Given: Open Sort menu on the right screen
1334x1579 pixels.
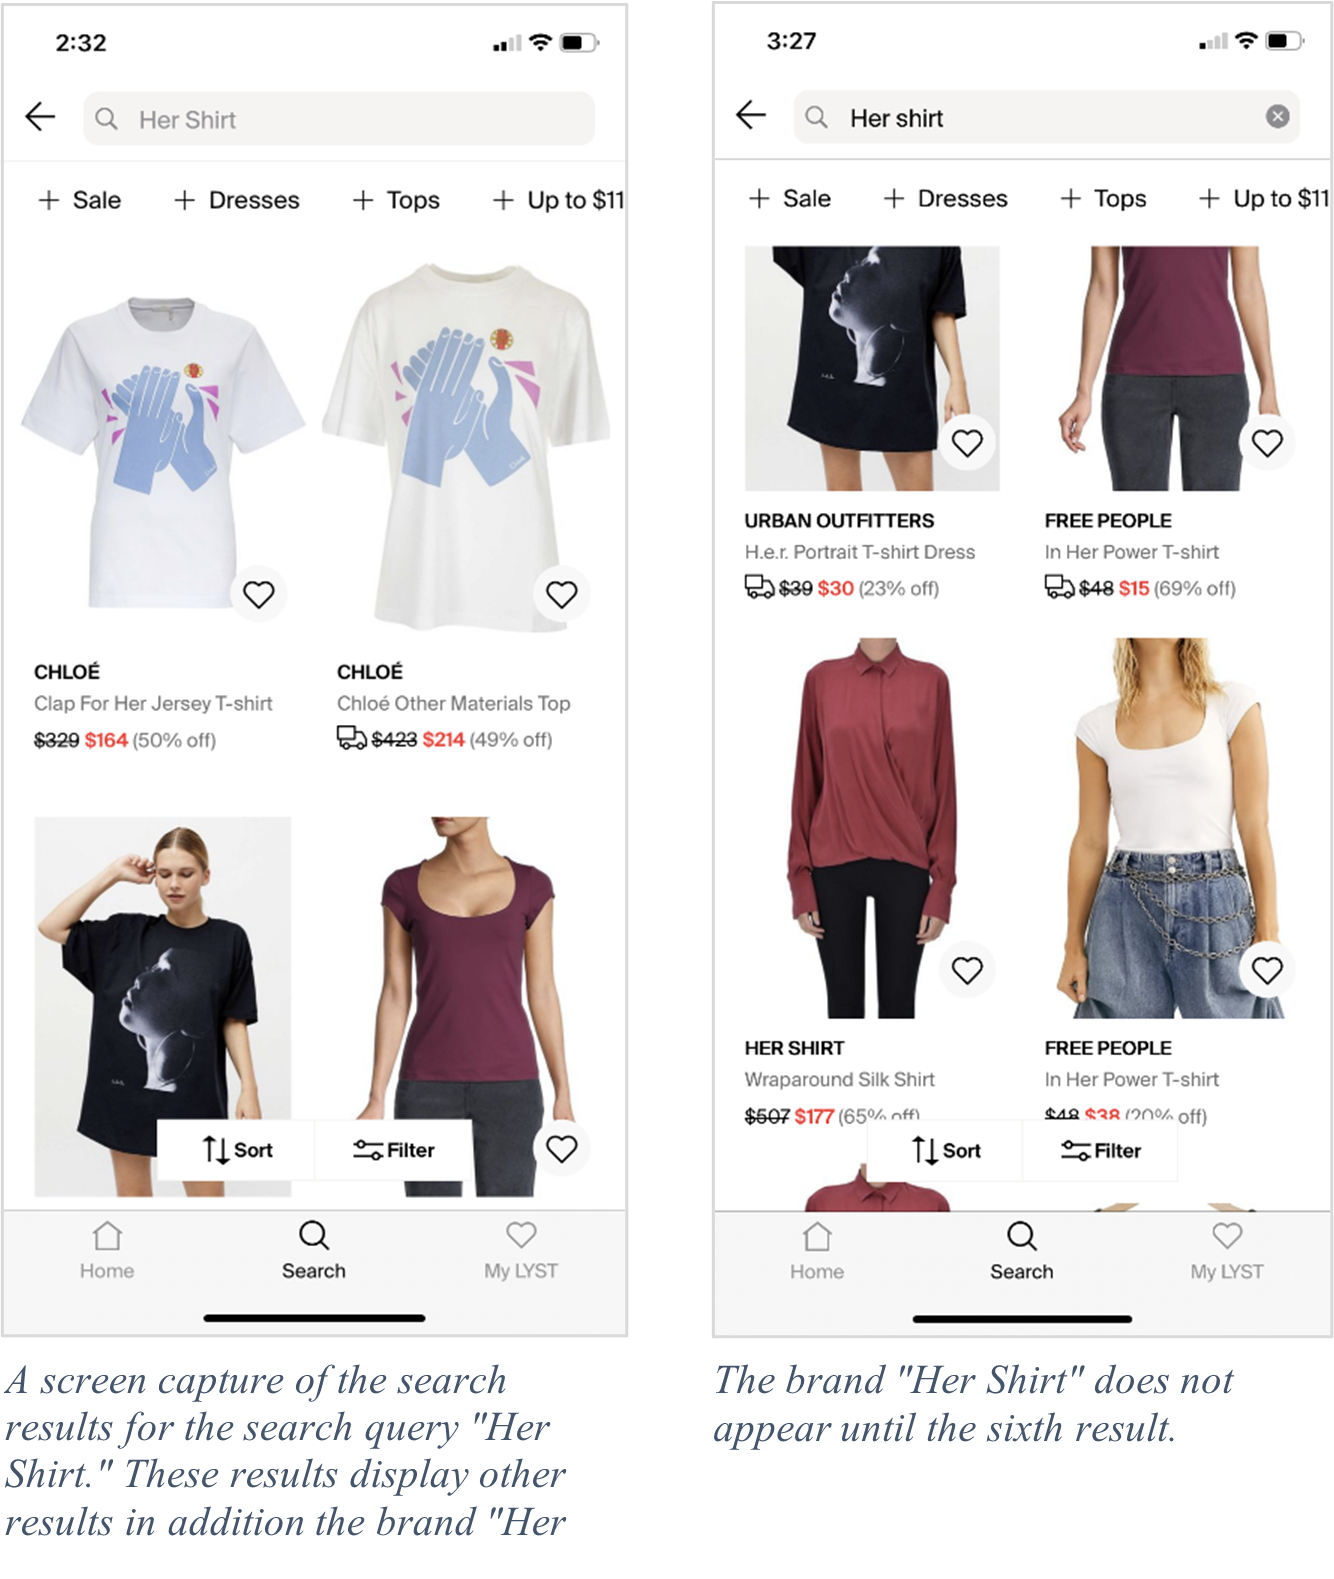Looking at the screenshot, I should (x=946, y=1151).
